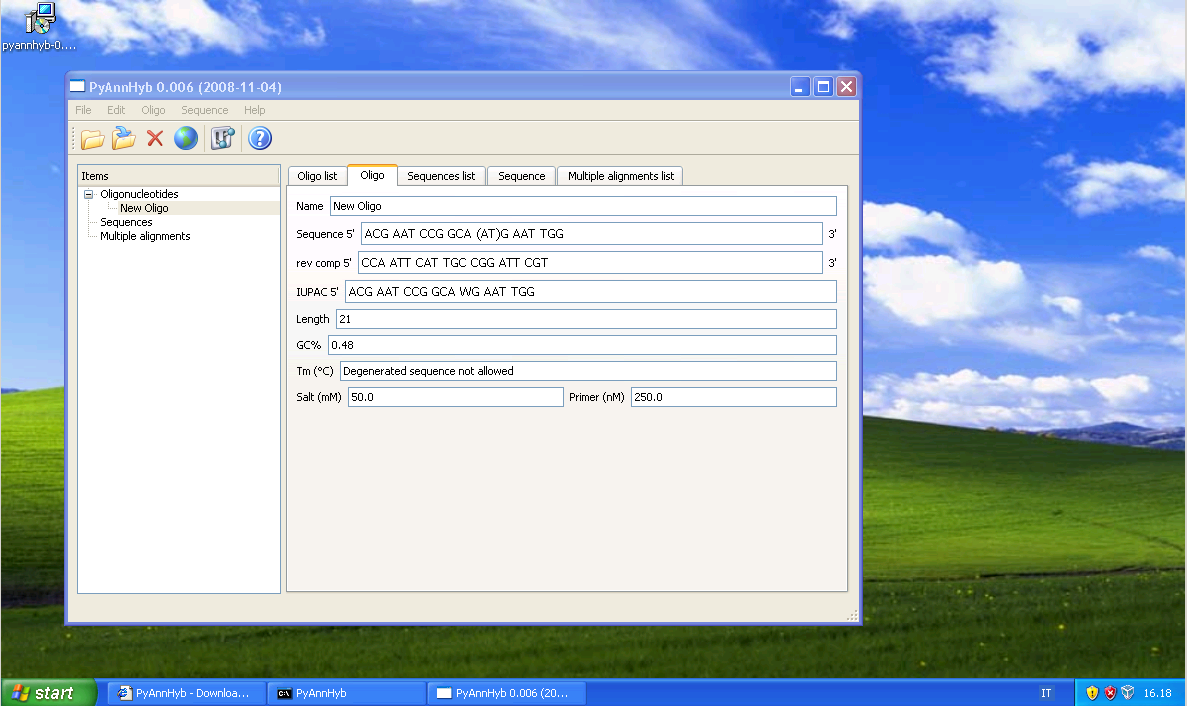Click the open folder toolbar icon
Image resolution: width=1187 pixels, height=706 pixels.
92,139
